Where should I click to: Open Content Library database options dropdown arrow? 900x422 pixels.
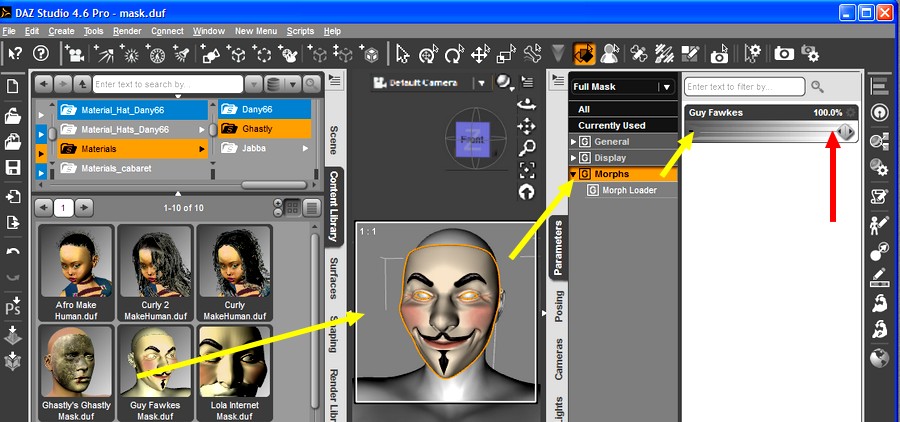(293, 84)
